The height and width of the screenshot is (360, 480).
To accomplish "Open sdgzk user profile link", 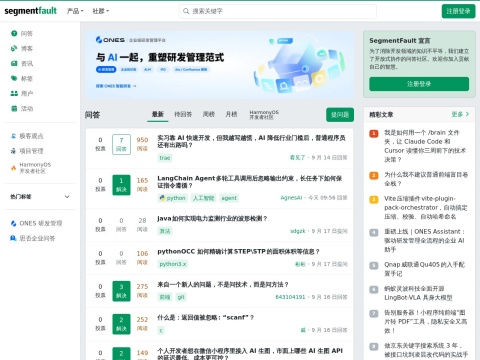I will 298,231.
